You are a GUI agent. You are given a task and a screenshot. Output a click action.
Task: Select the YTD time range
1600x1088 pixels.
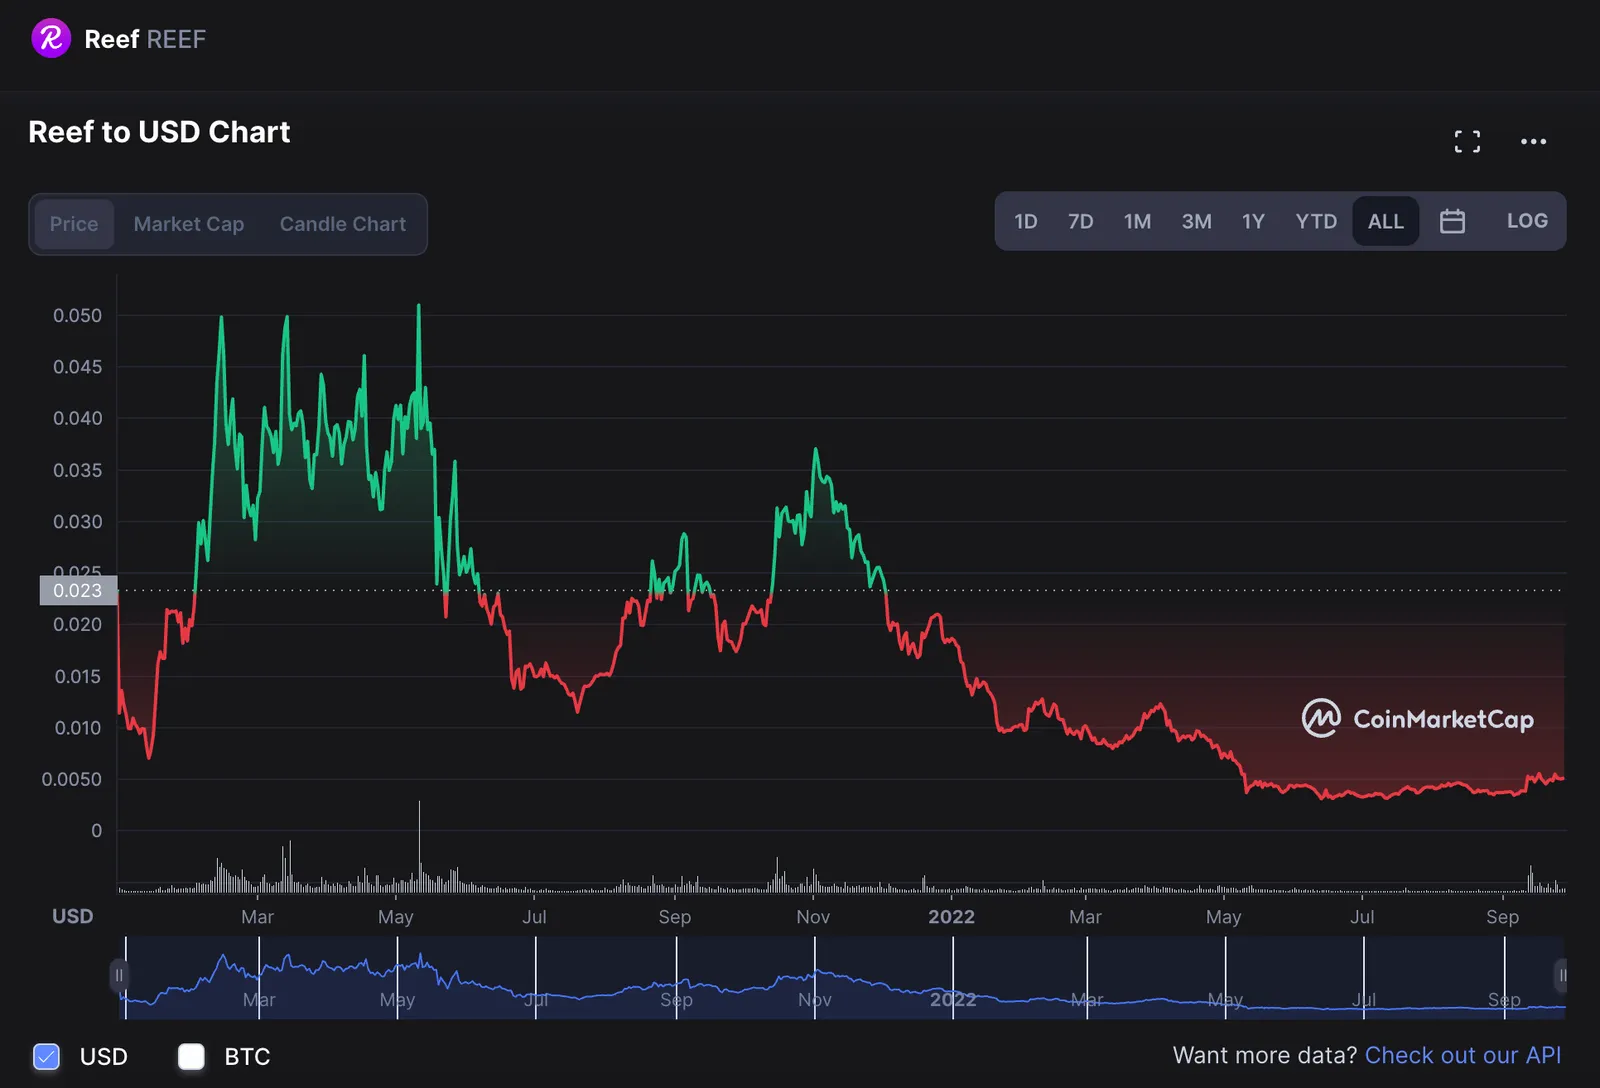[x=1316, y=221]
